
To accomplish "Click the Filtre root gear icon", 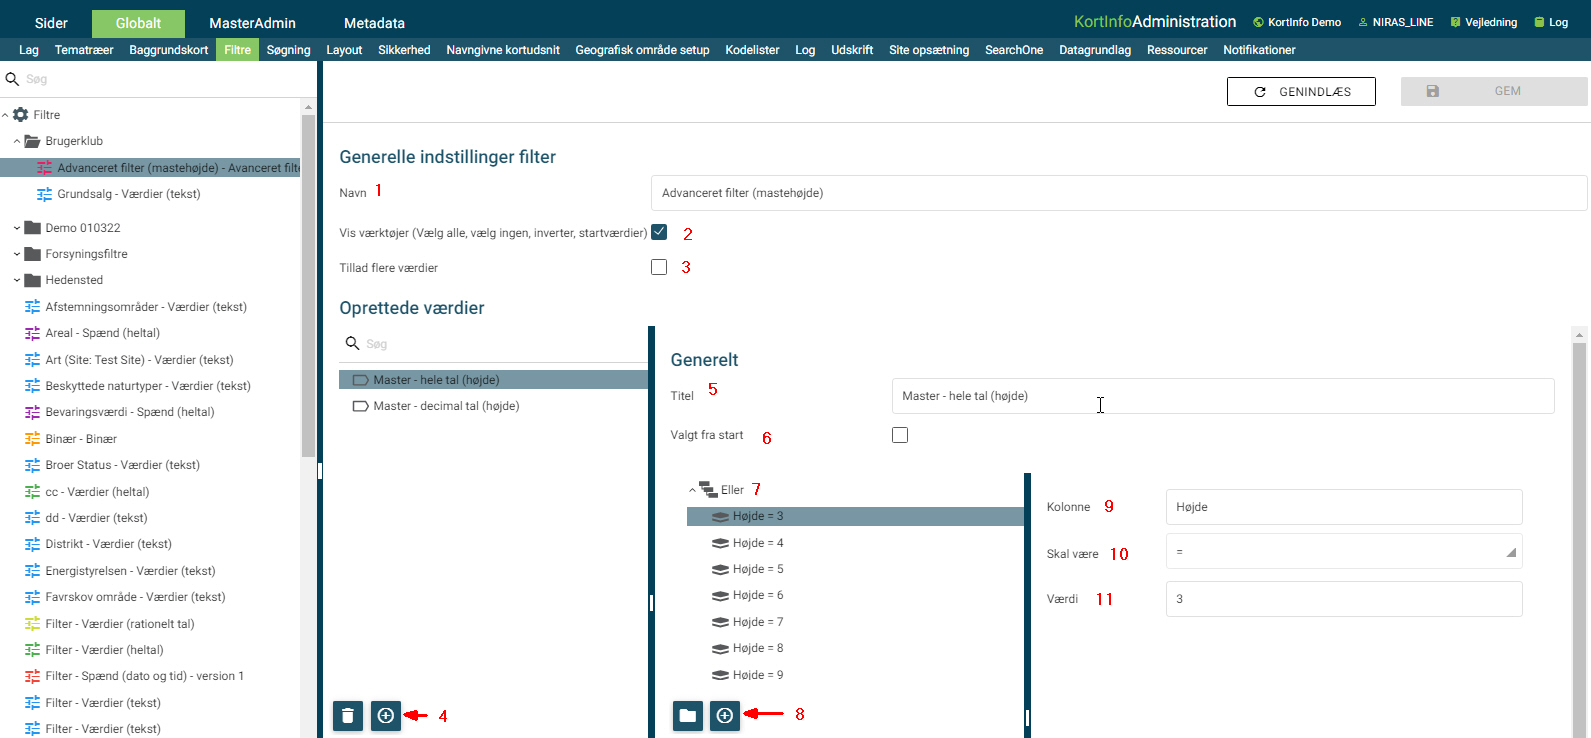I will click(x=21, y=115).
